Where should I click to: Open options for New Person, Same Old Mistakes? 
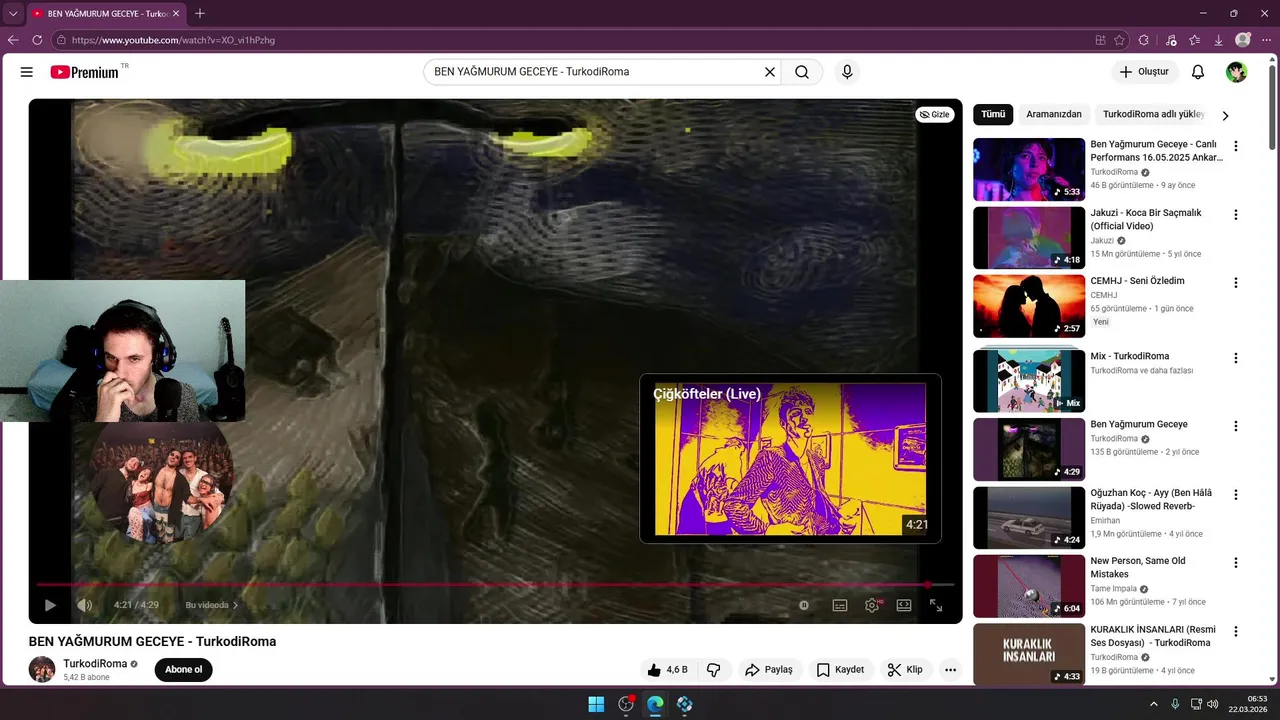1236,563
